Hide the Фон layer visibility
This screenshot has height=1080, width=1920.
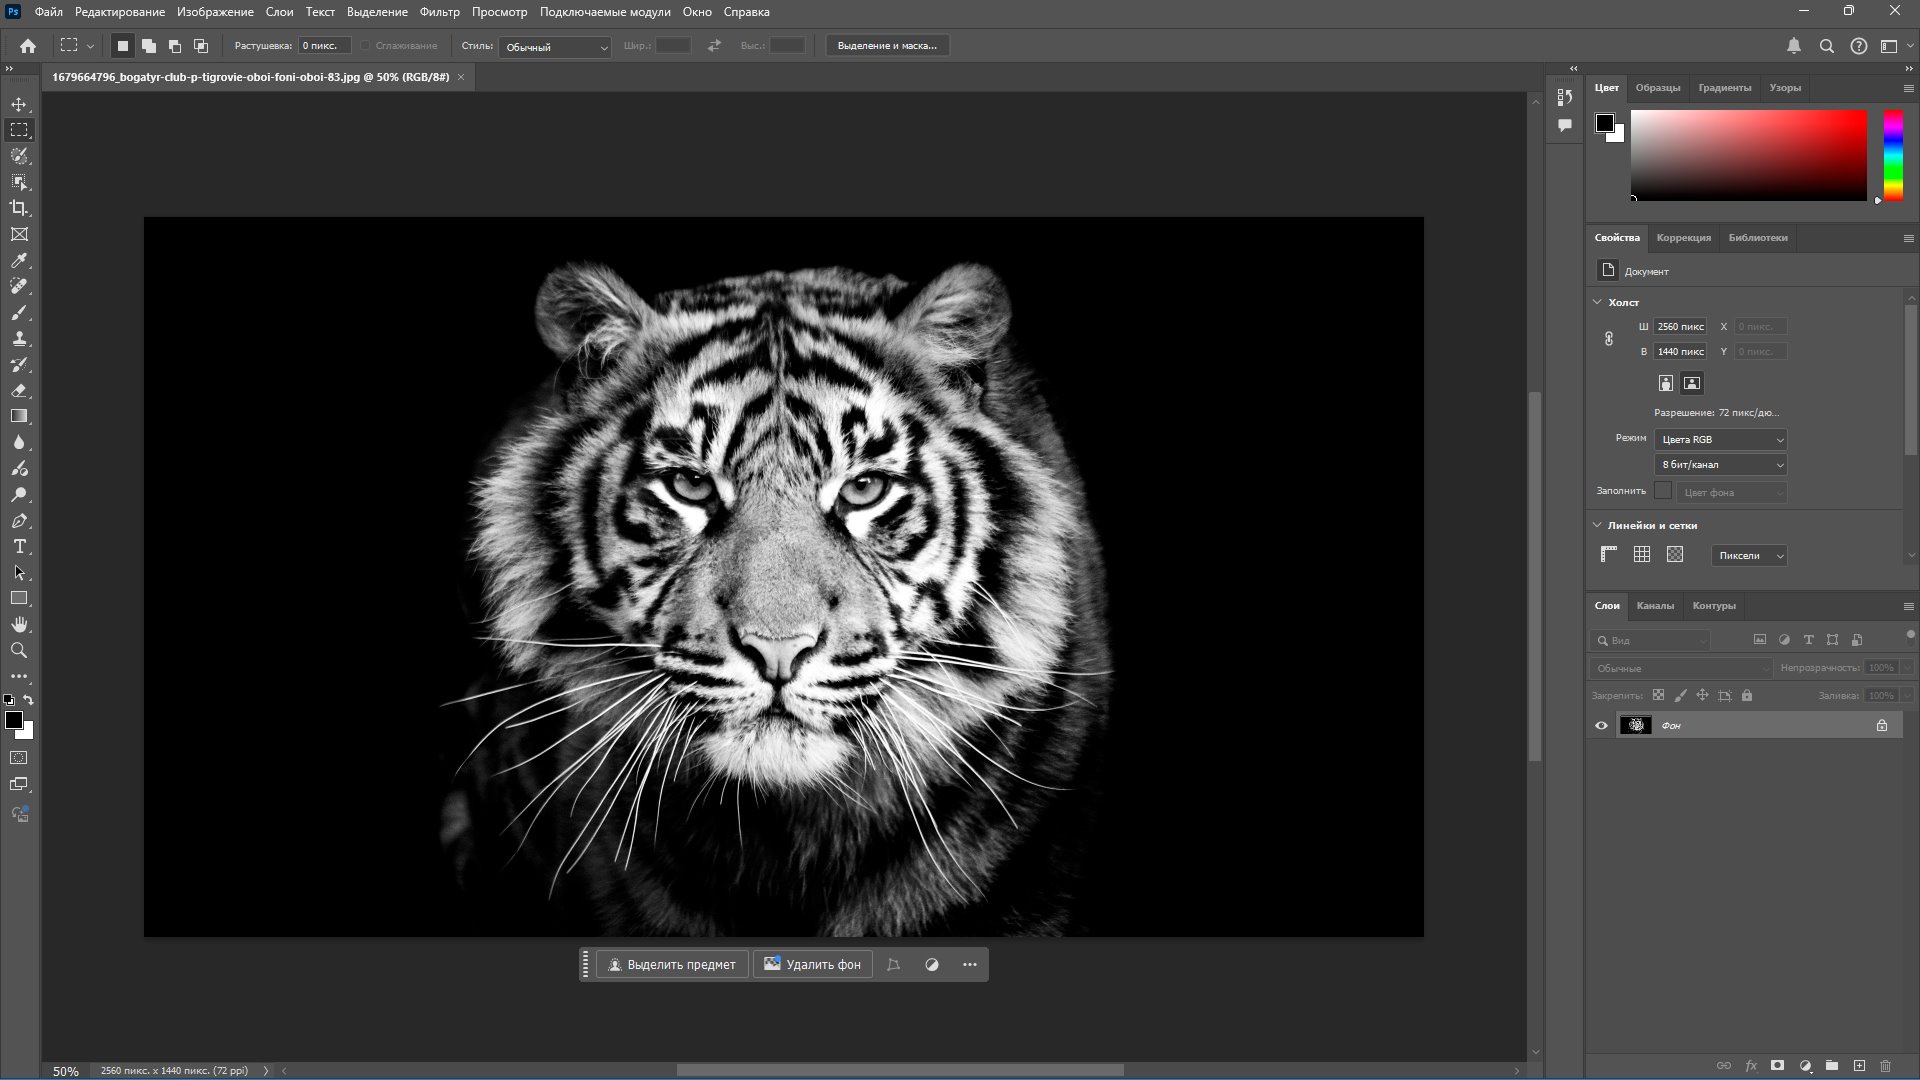1601,726
